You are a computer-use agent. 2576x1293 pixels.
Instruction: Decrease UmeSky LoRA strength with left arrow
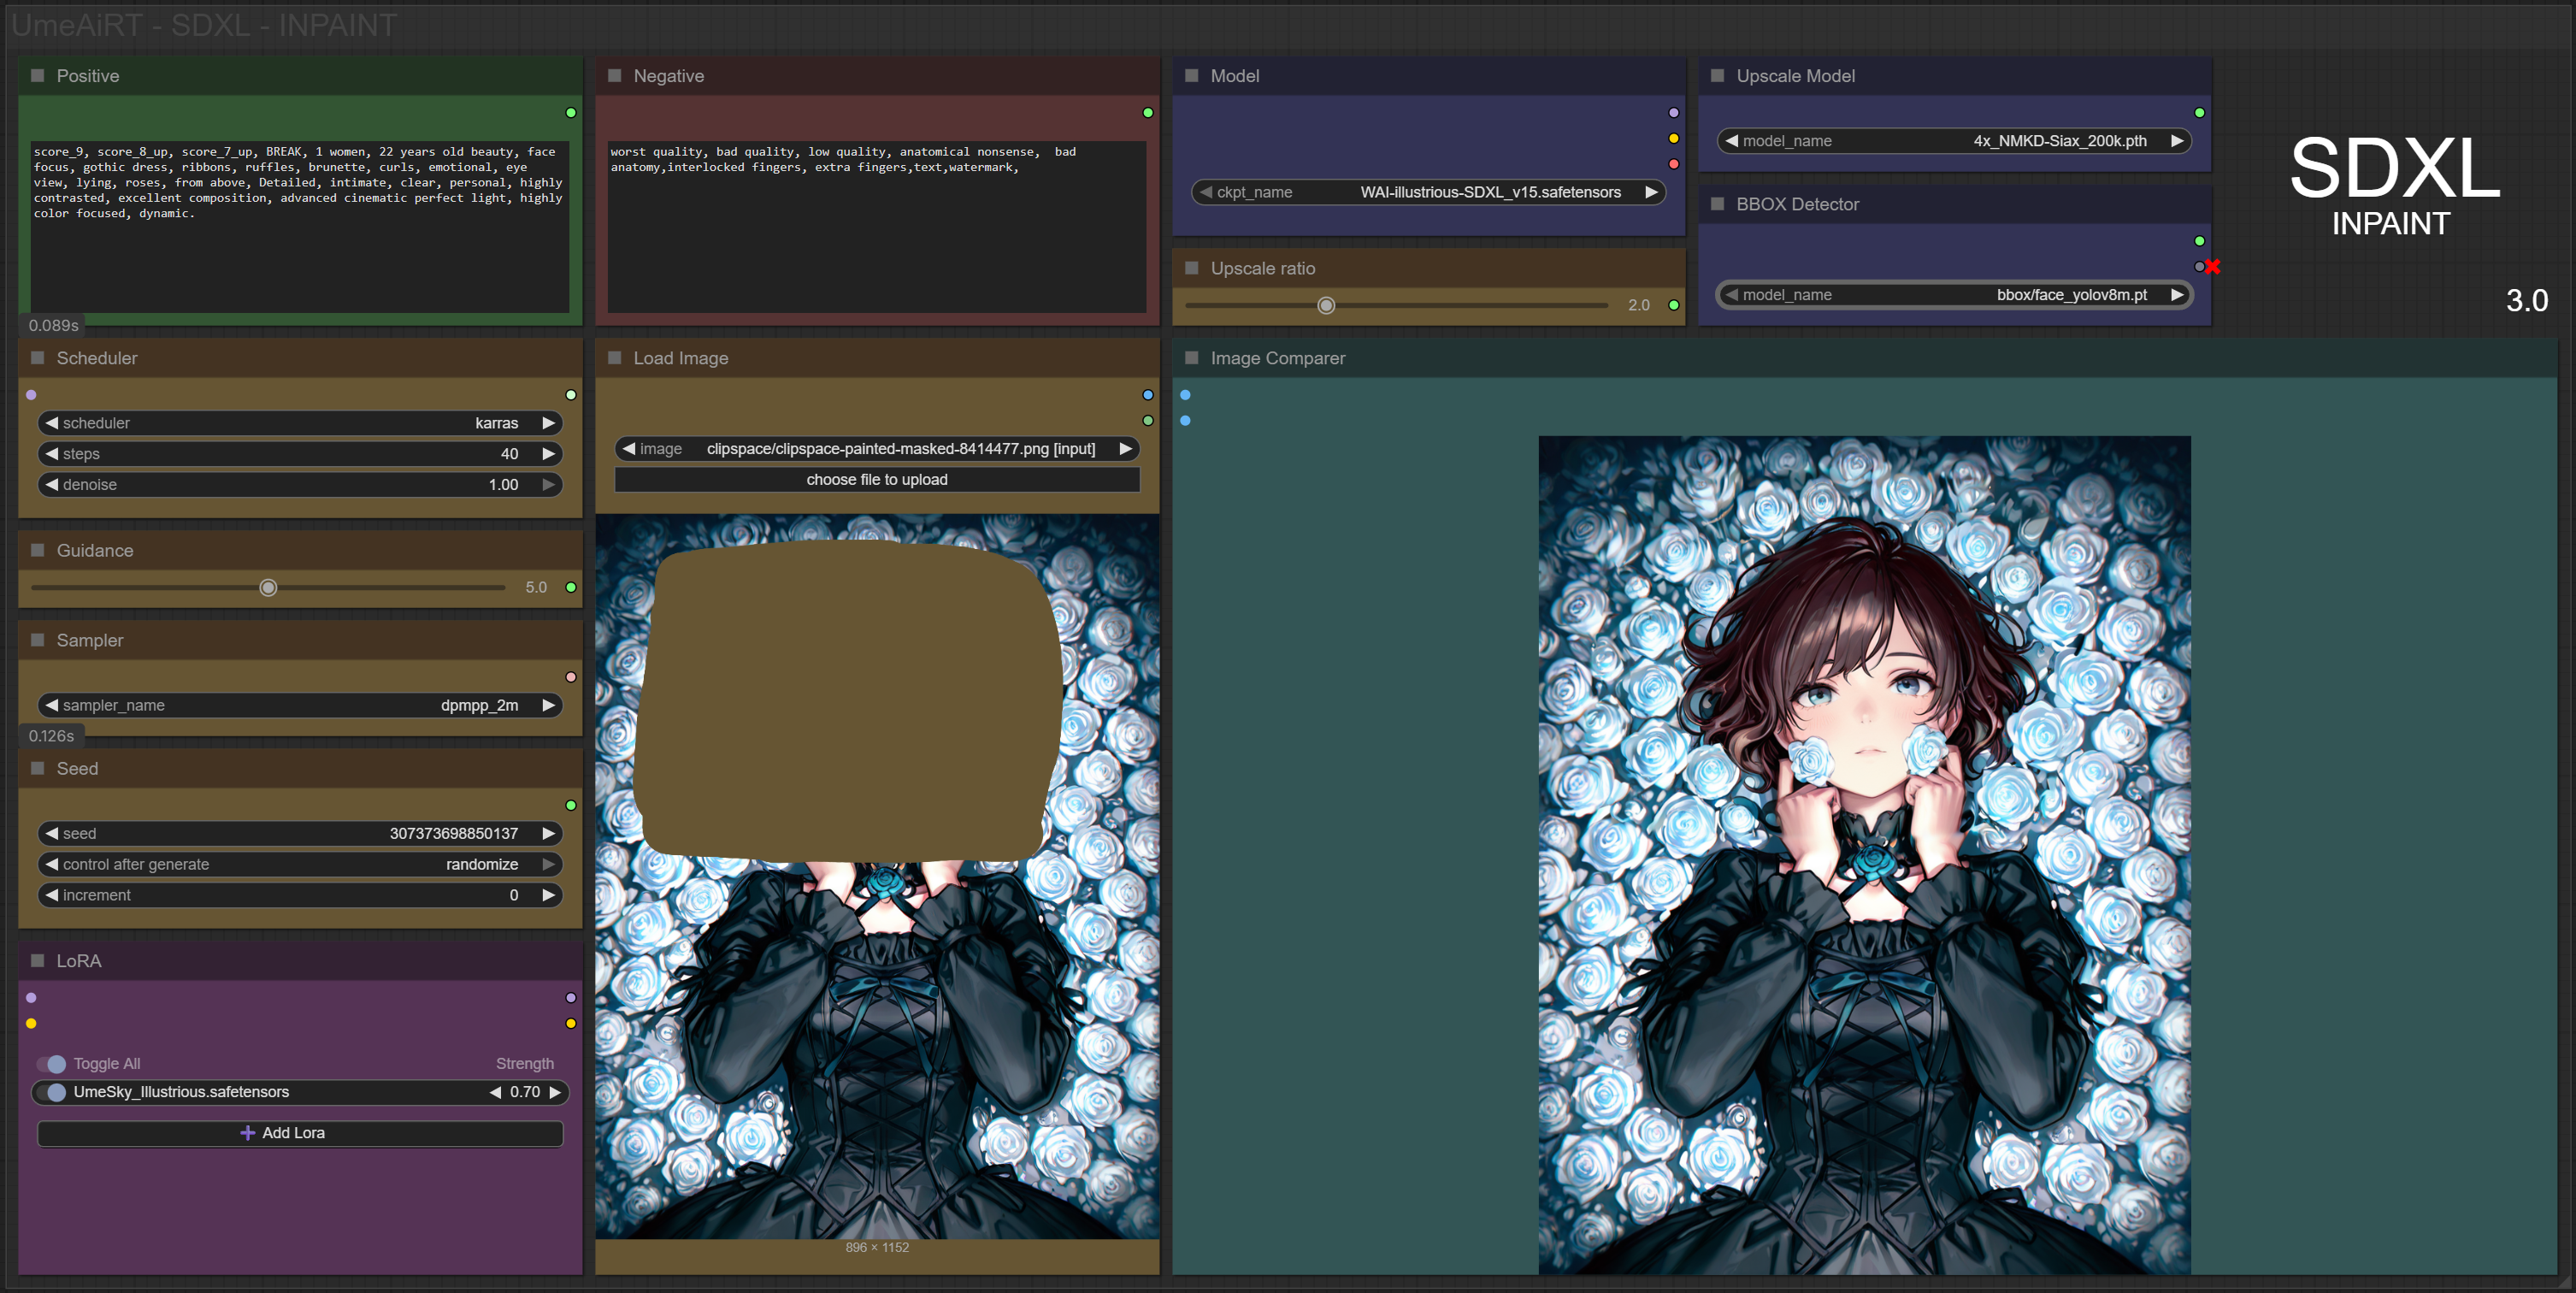point(495,1092)
